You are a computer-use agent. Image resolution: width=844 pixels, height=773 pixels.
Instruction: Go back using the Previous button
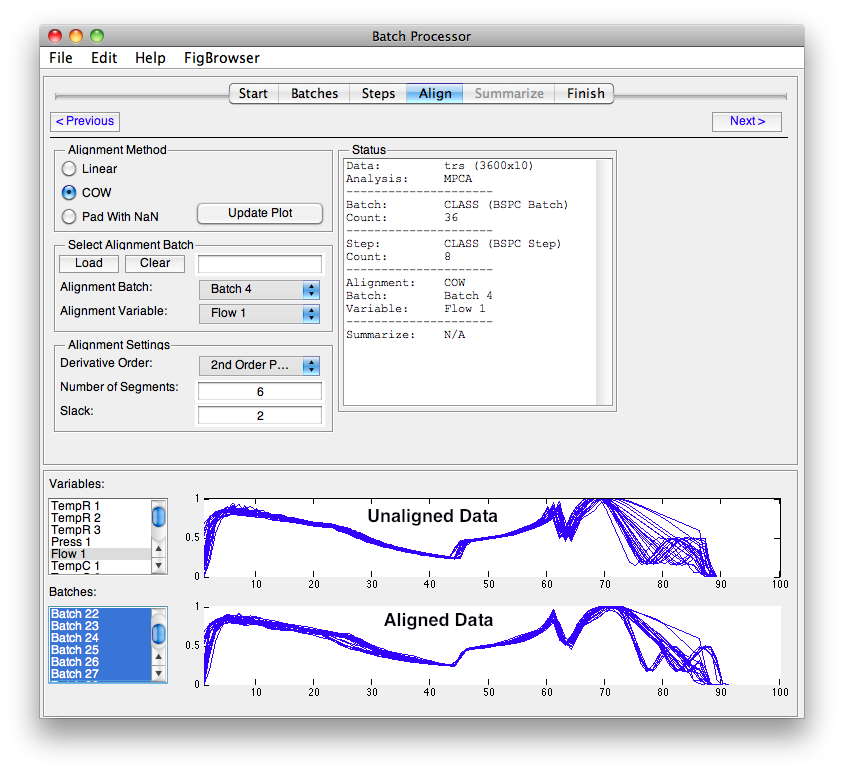(84, 121)
